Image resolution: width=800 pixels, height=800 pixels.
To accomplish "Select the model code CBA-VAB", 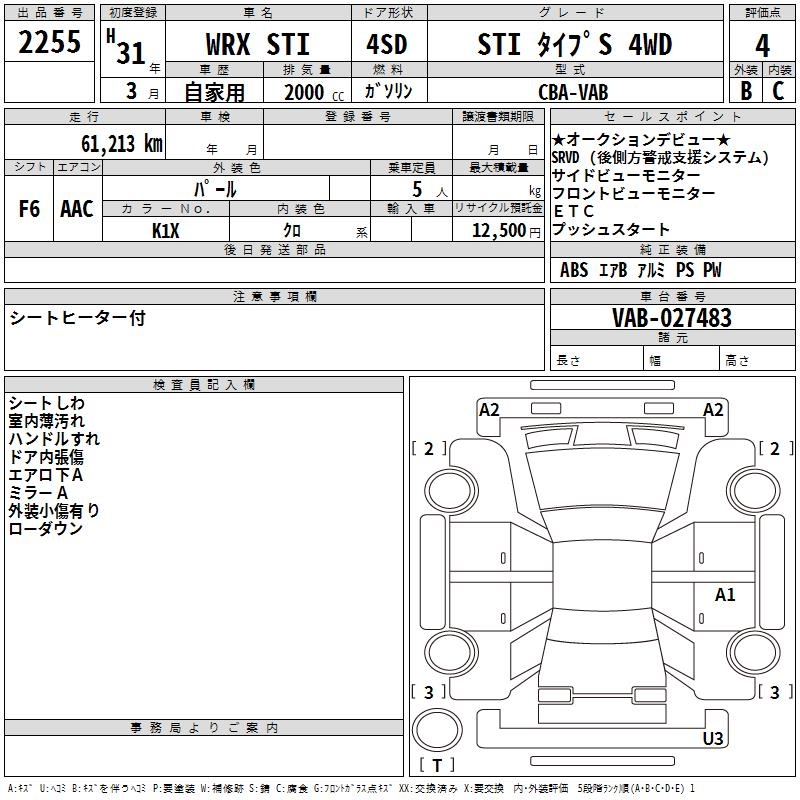I will 570,91.
